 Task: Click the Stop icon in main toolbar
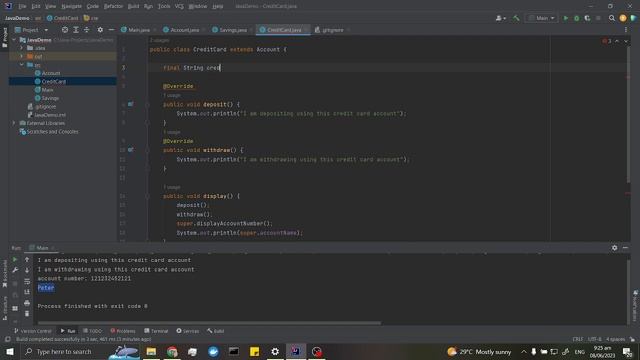(598, 18)
